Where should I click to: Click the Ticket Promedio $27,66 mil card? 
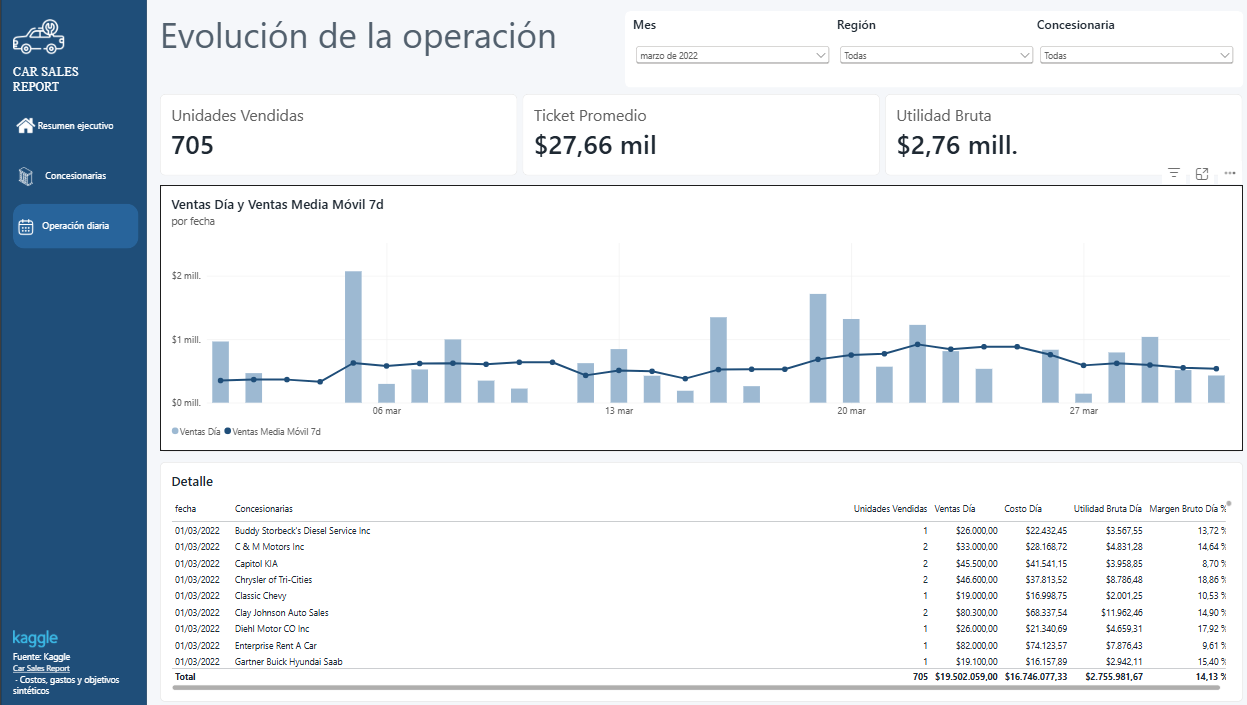[701, 135]
